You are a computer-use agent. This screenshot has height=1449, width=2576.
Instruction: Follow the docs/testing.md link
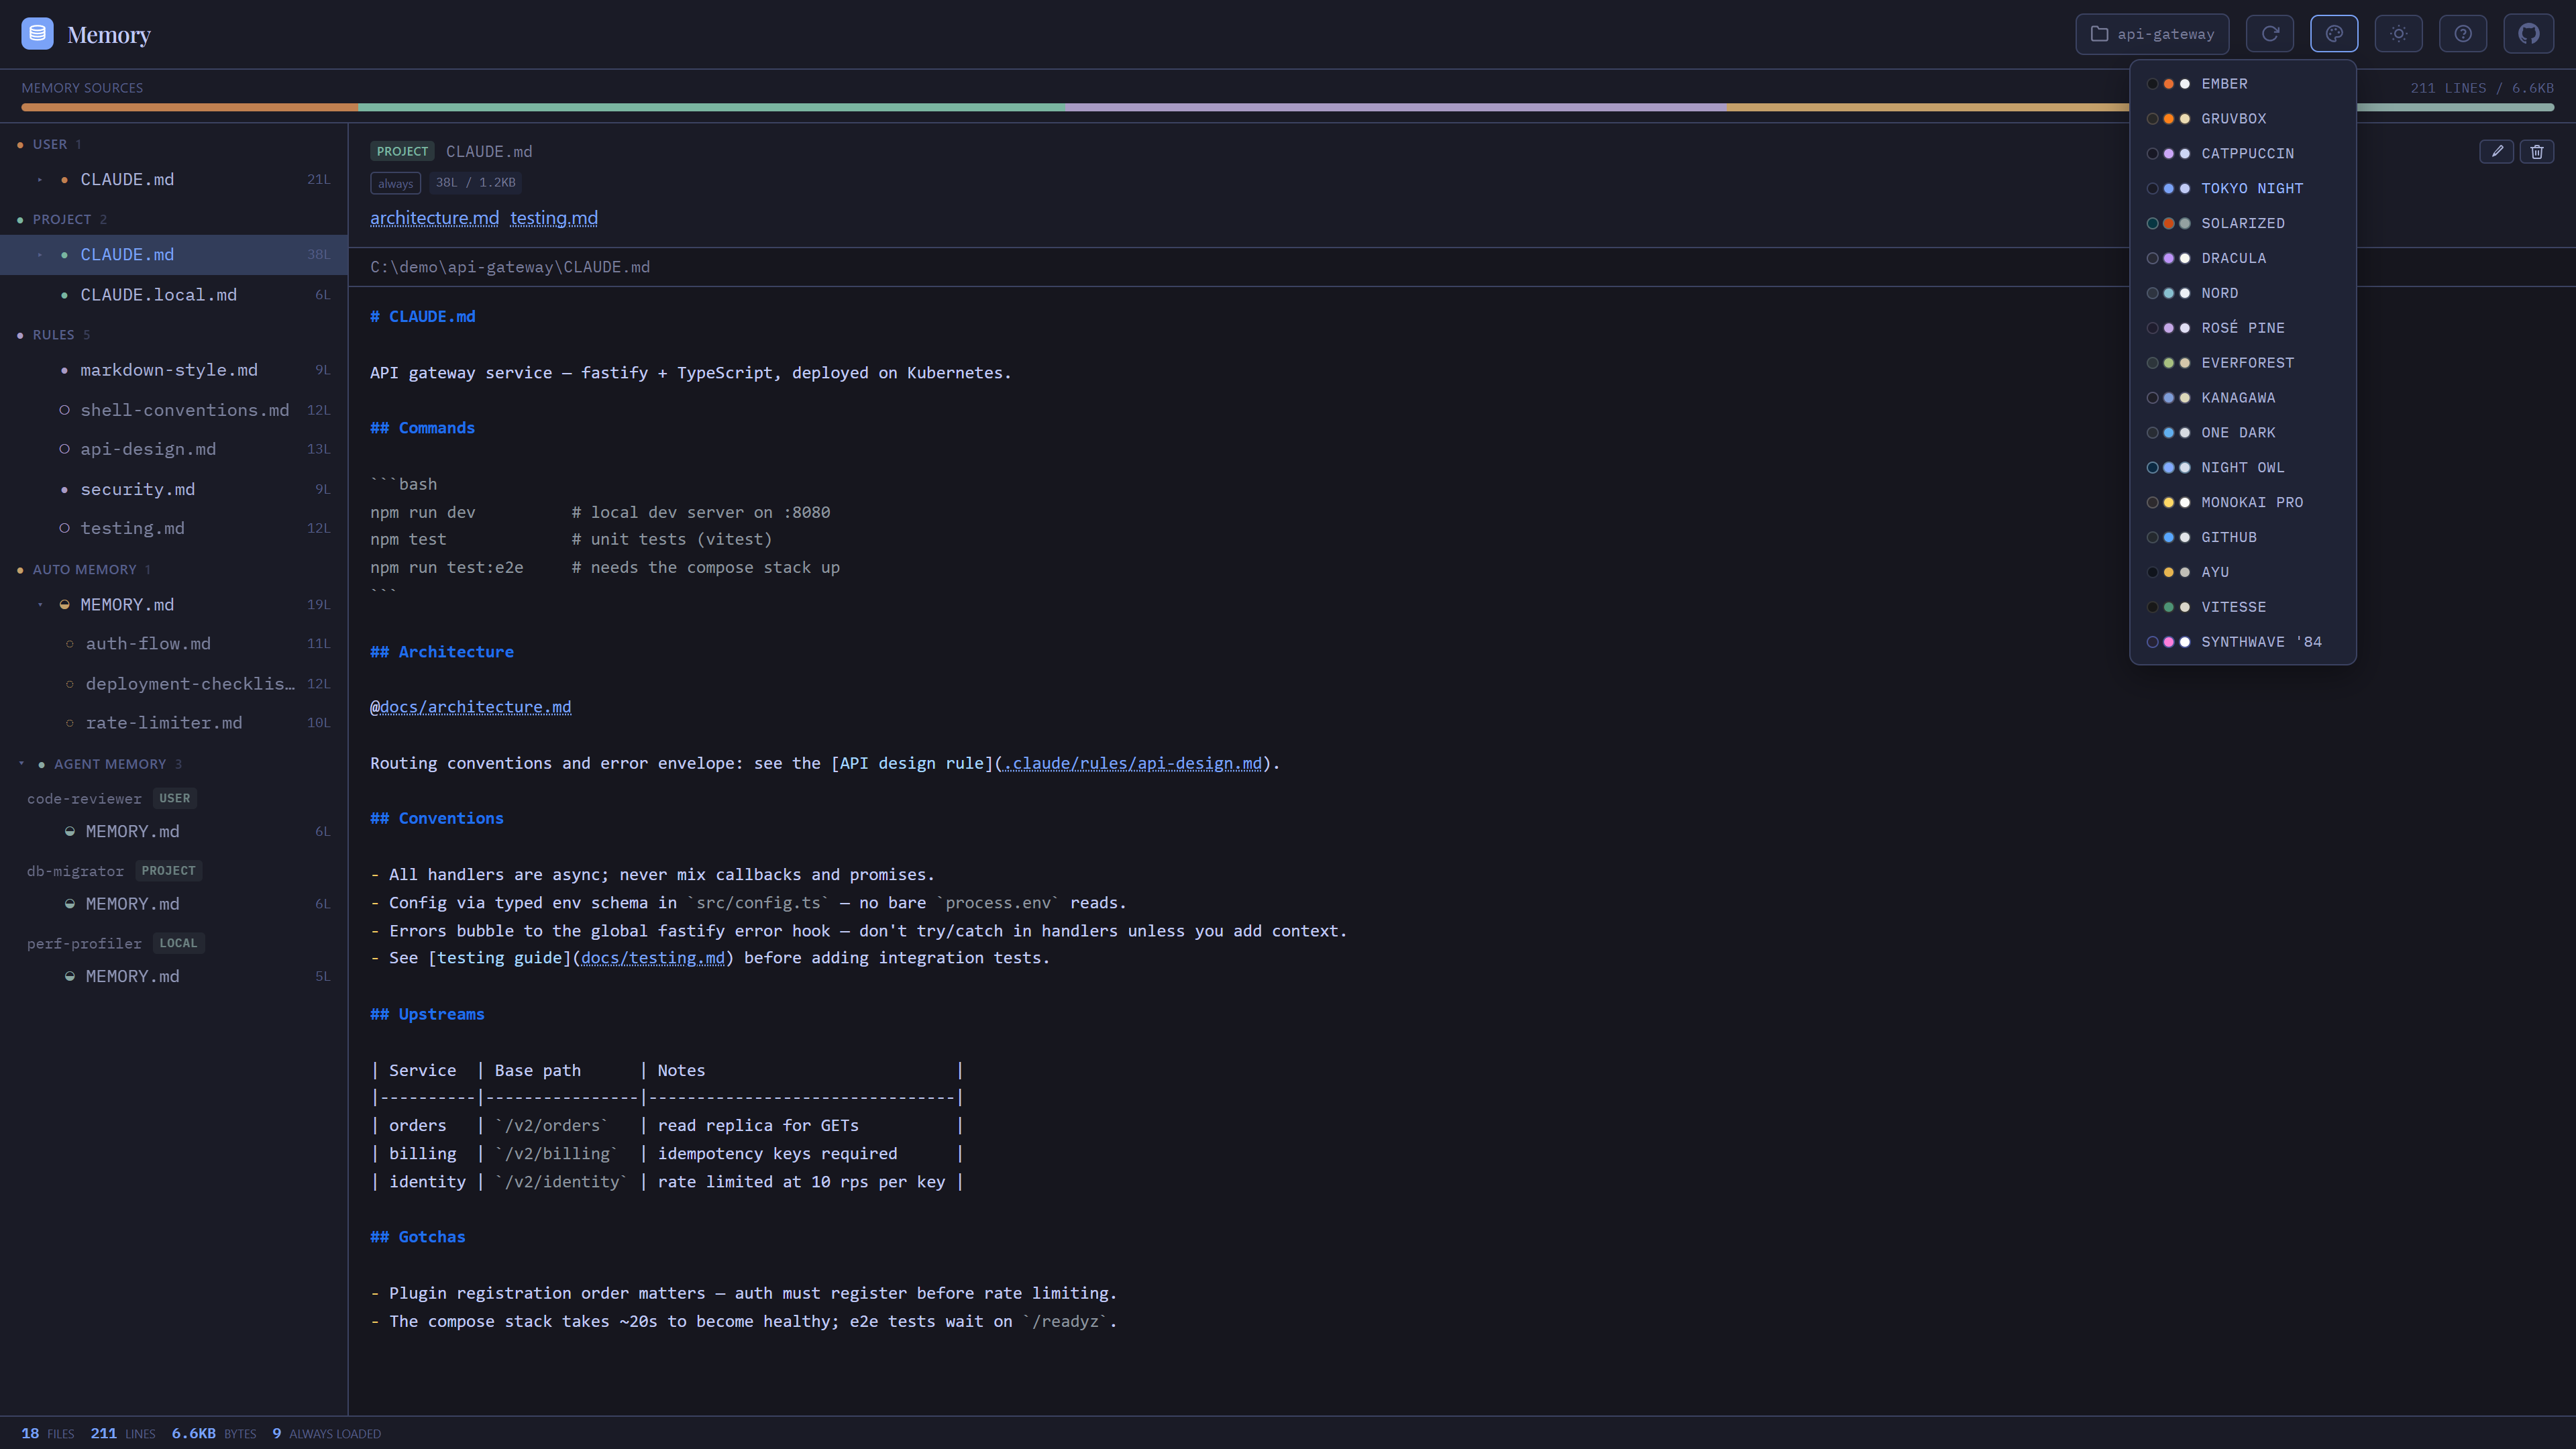pos(653,958)
